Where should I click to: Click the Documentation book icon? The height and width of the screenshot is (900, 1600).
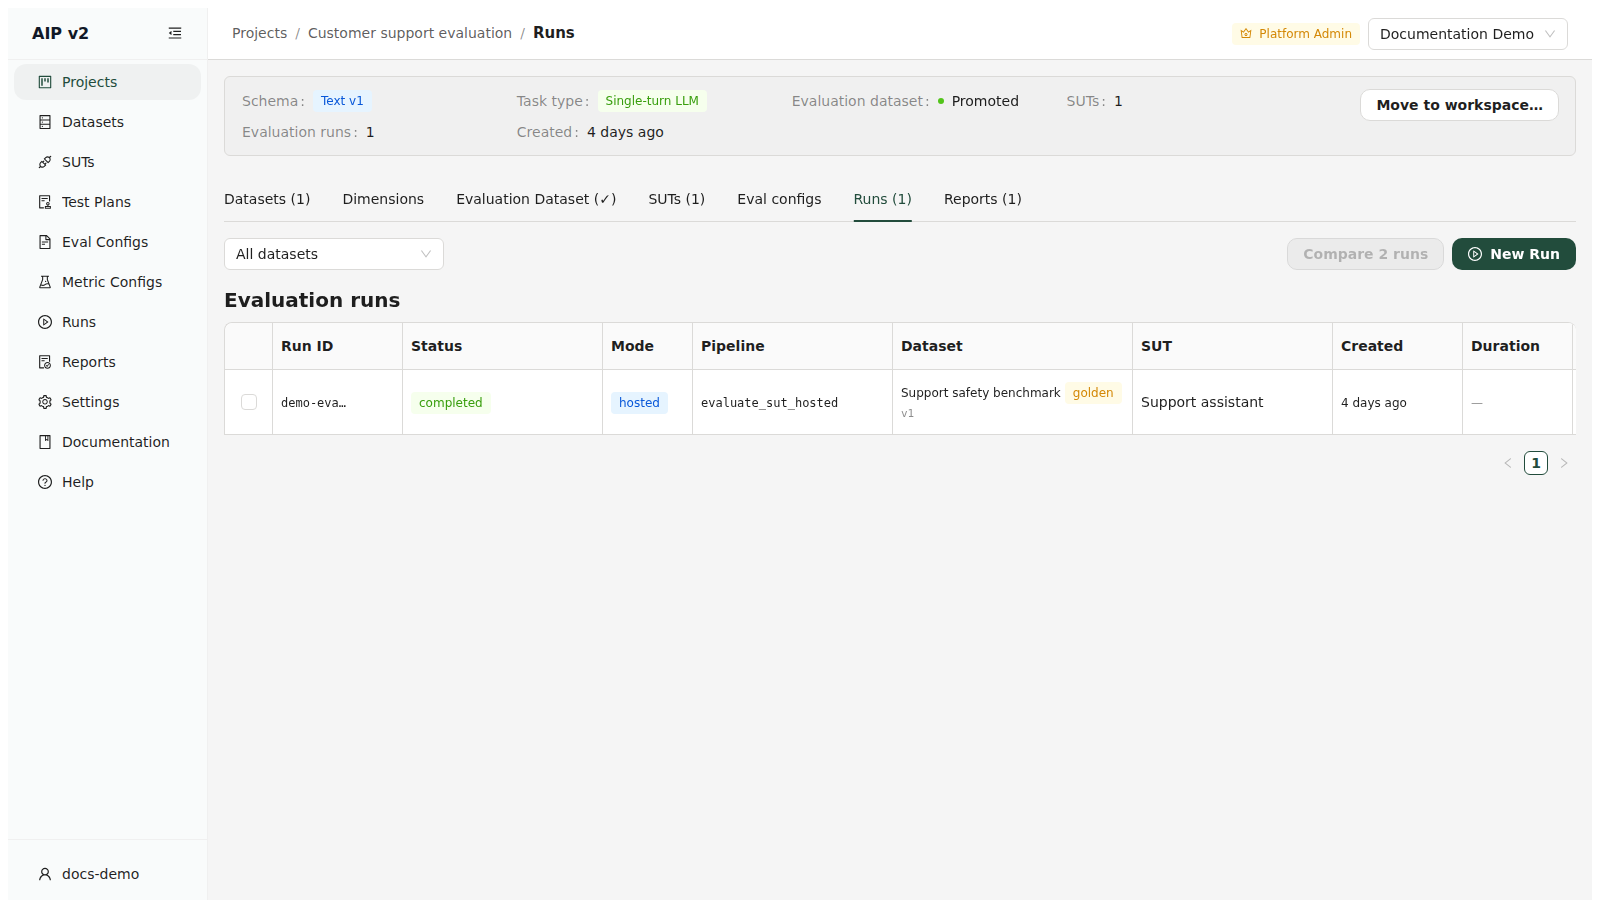click(45, 442)
